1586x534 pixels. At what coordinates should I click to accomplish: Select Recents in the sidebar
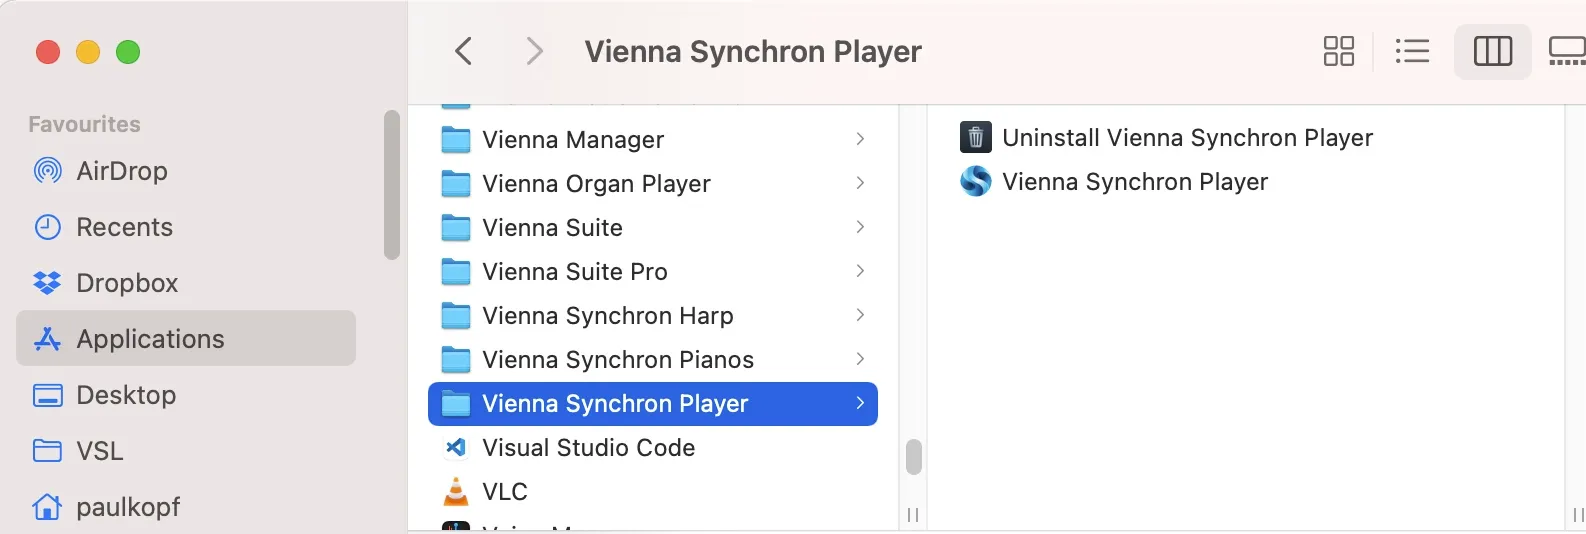click(124, 227)
